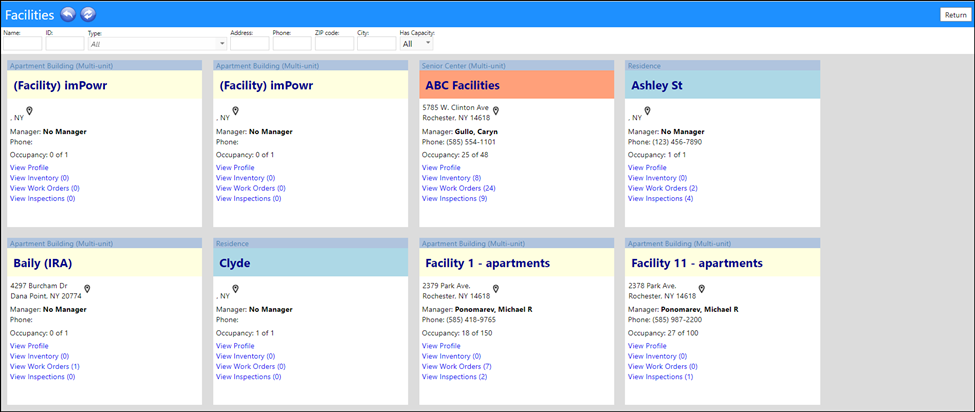Open map pin for ABC Facilities address
Image resolution: width=975 pixels, height=412 pixels.
coord(496,111)
